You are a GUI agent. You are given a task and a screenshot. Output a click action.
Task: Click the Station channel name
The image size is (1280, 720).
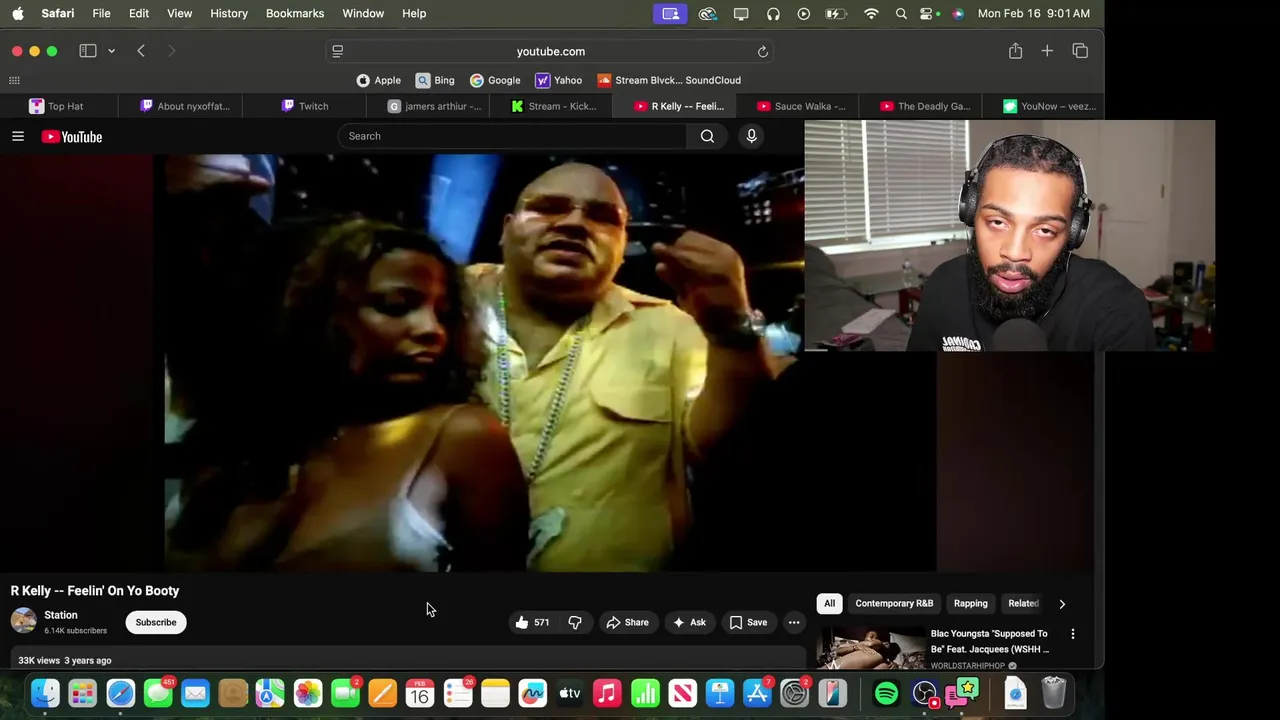click(x=60, y=615)
